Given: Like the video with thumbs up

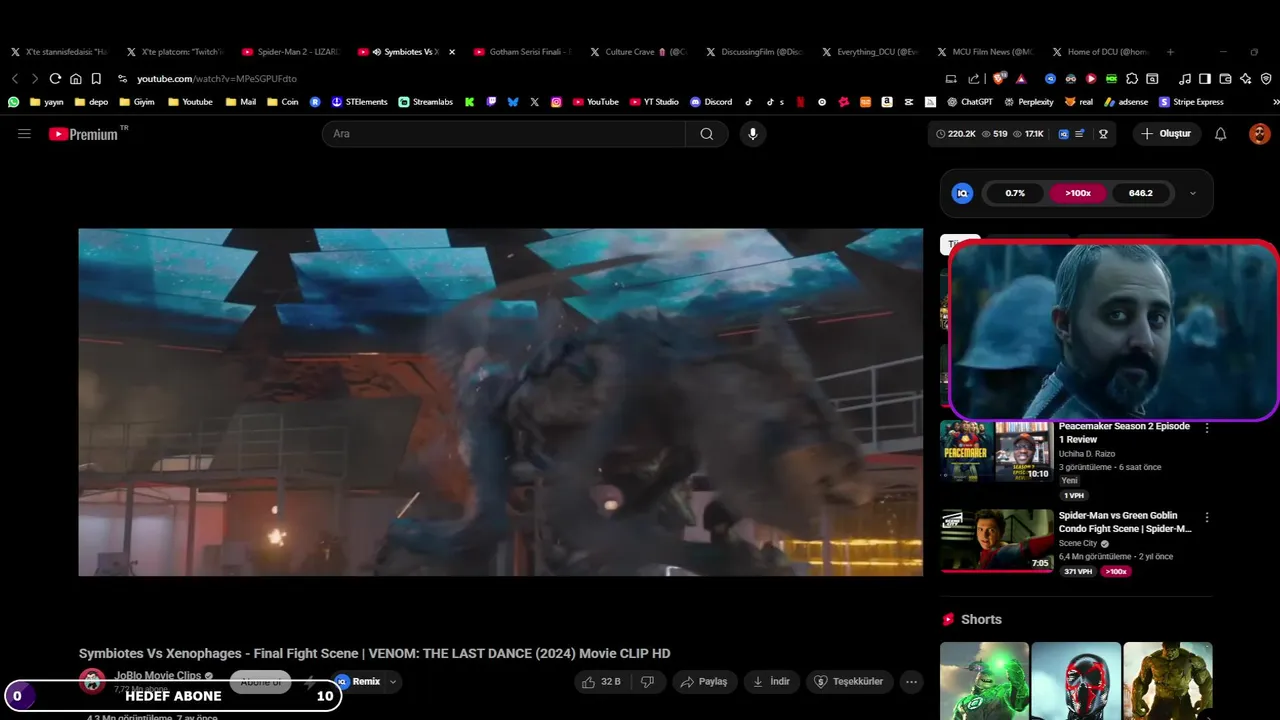Looking at the screenshot, I should click(601, 681).
